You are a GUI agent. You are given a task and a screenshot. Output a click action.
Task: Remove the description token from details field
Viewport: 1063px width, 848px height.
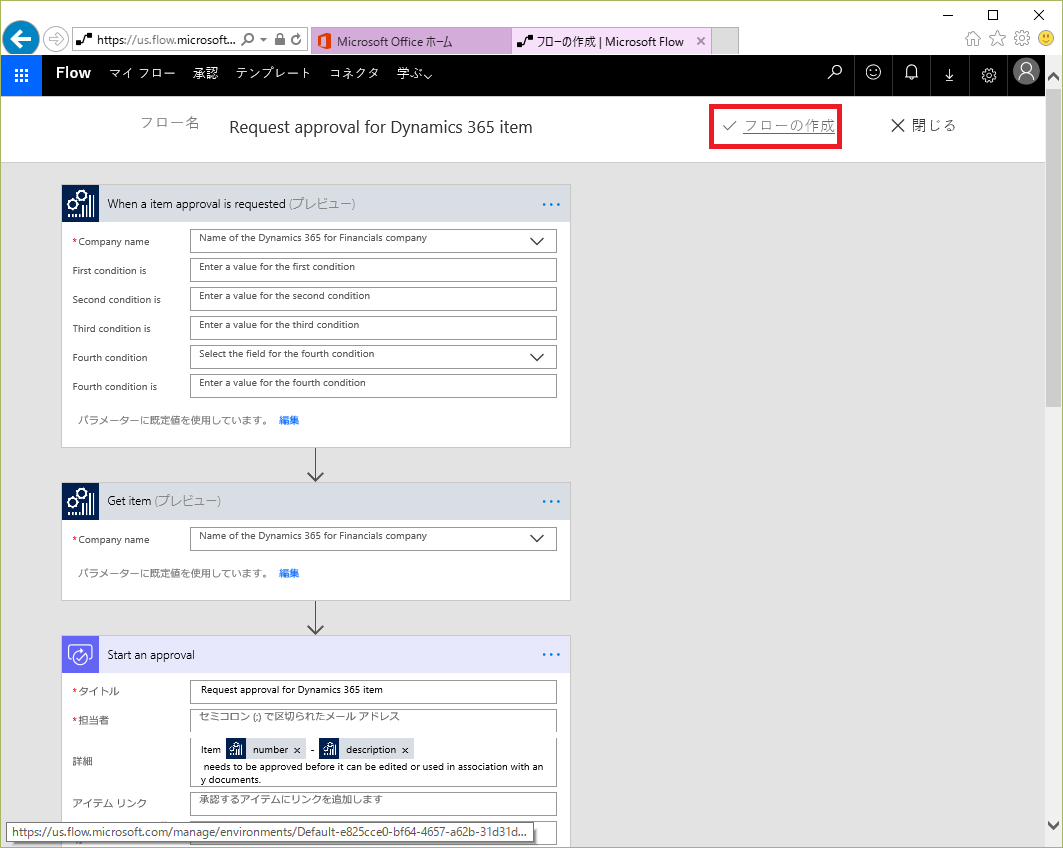[405, 750]
